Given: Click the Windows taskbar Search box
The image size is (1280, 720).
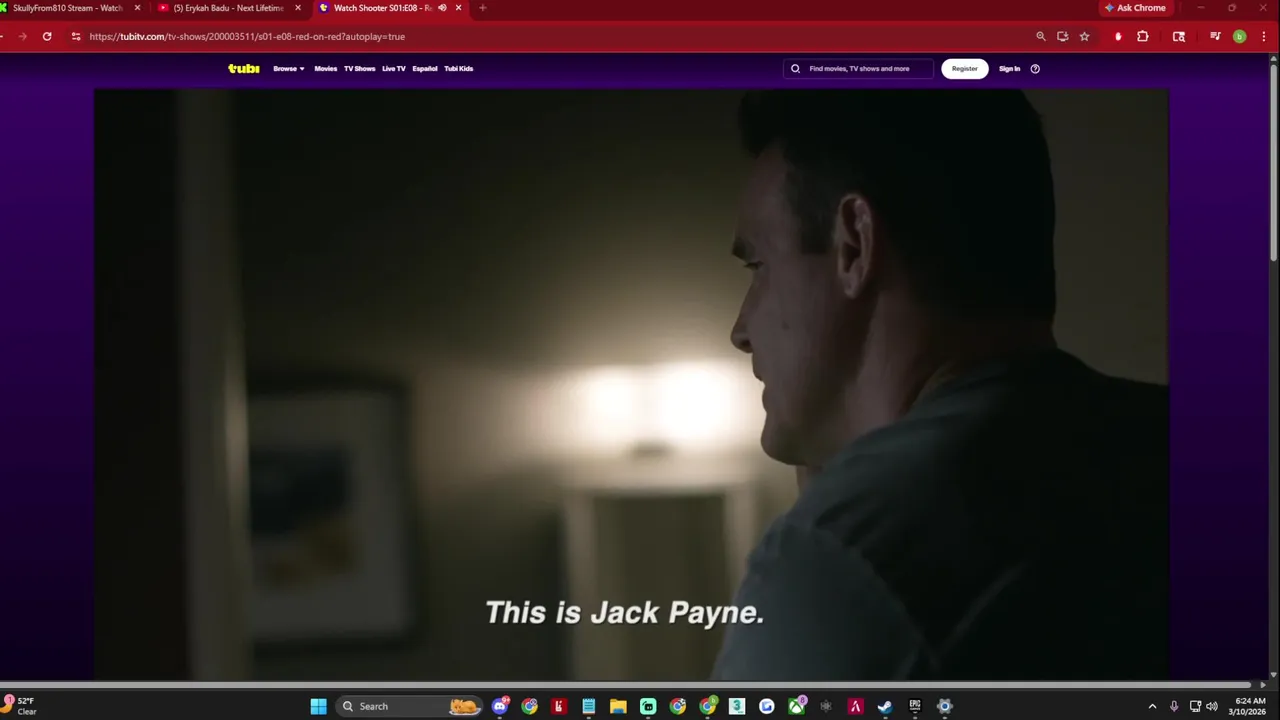Looking at the screenshot, I should pos(408,706).
